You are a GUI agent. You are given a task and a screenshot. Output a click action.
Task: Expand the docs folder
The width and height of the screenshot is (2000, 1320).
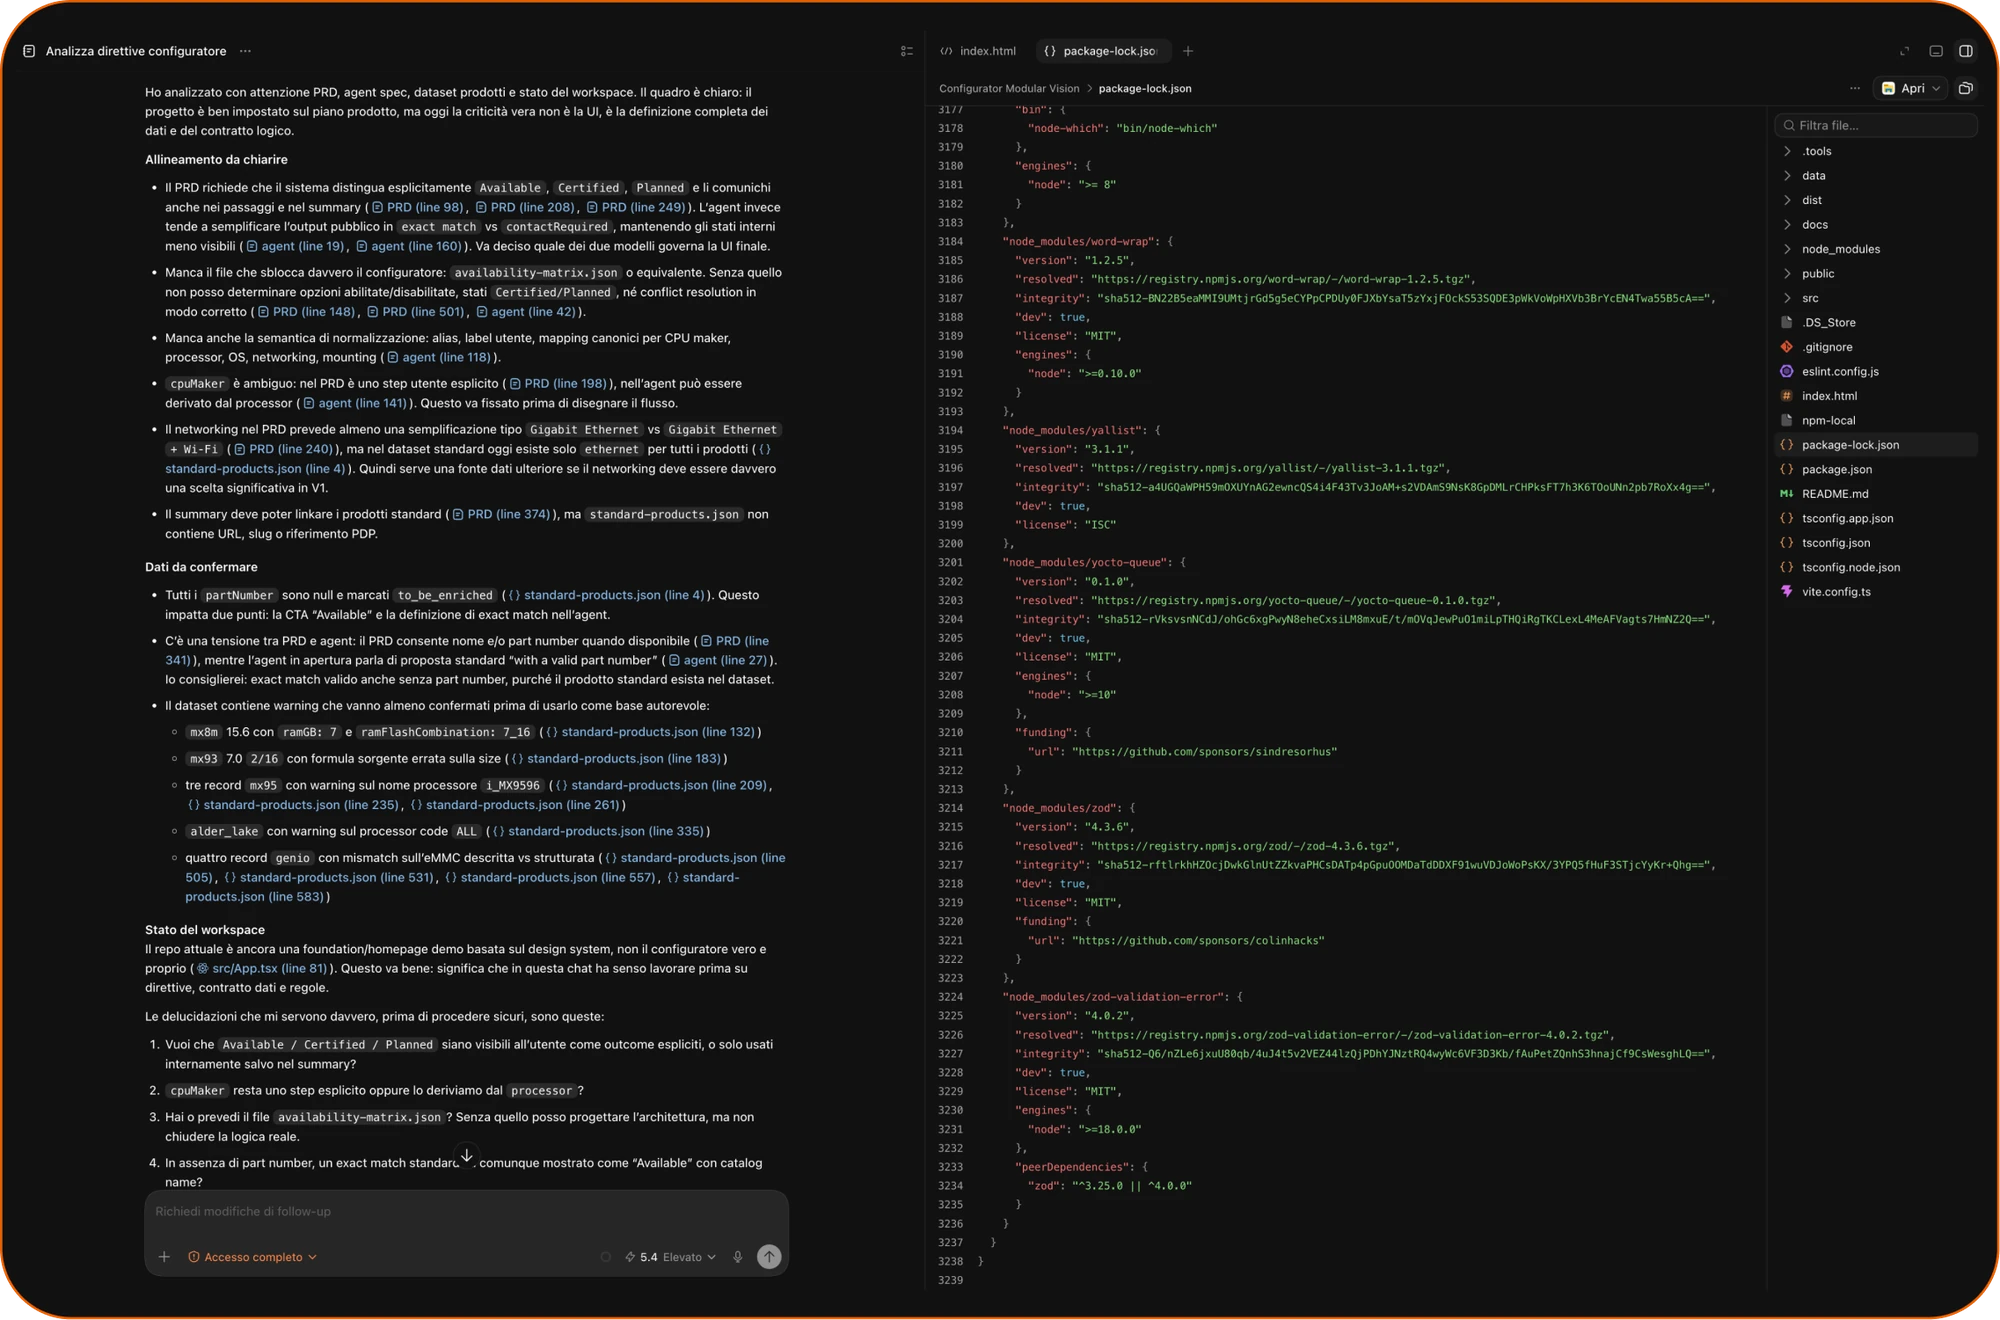[1876, 224]
